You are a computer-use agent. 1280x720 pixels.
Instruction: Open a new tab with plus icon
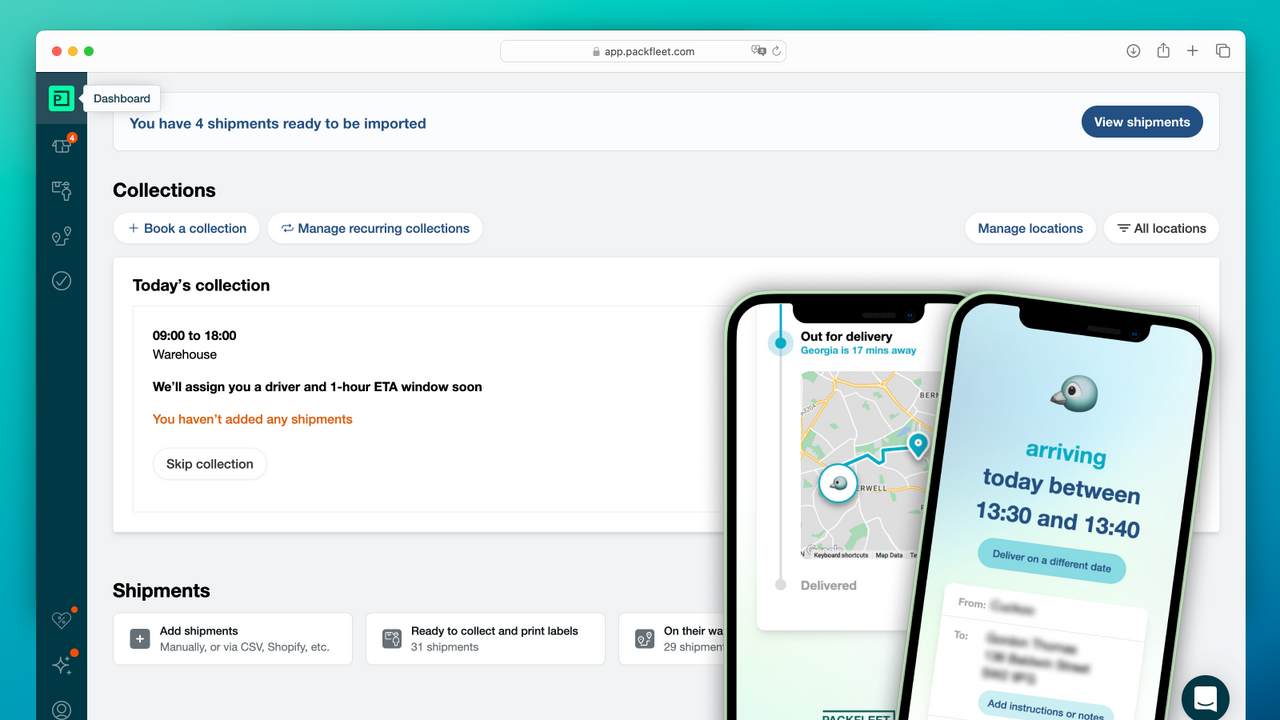tap(1192, 51)
